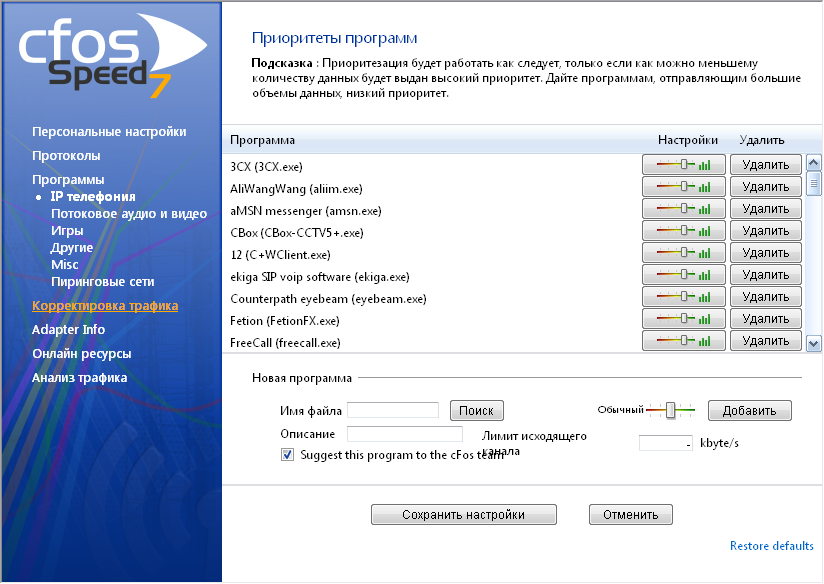Click the Добавить button to add program
Viewport: 824px width, 584px height.
coord(749,411)
